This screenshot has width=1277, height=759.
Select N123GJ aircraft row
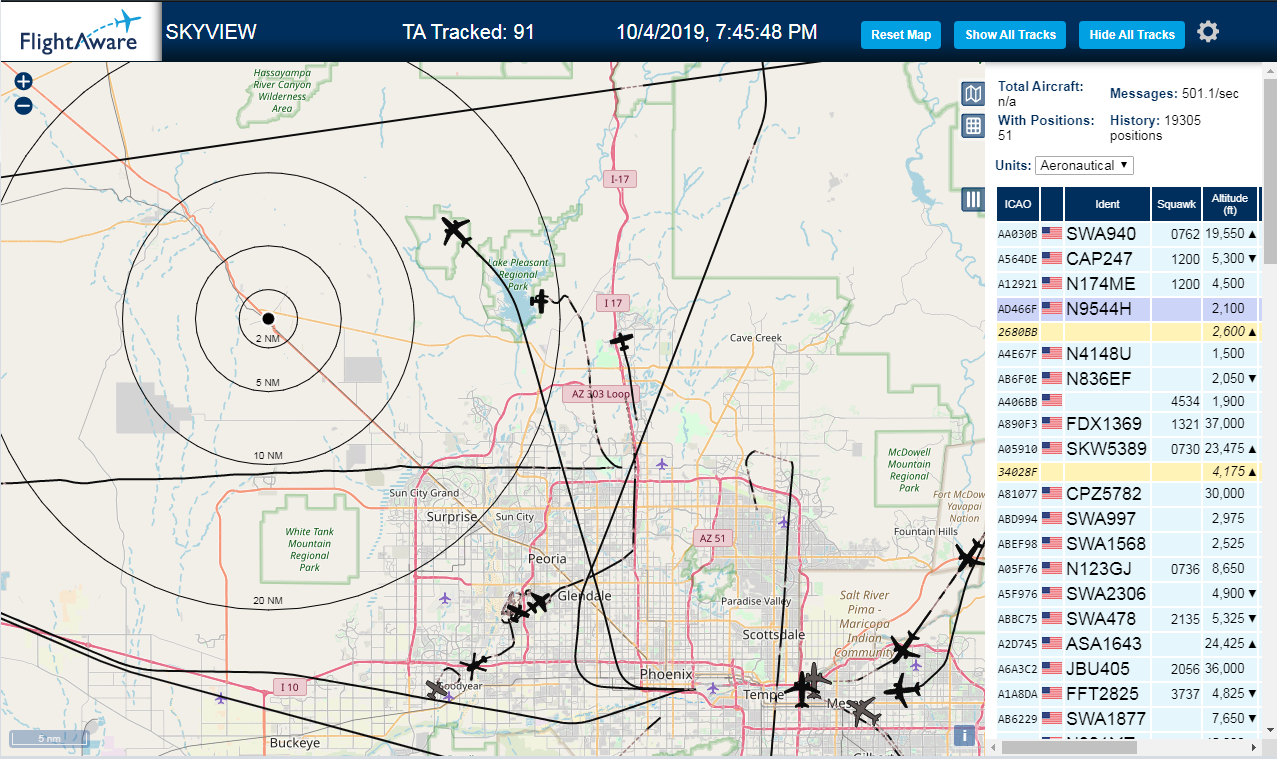tap(1127, 568)
